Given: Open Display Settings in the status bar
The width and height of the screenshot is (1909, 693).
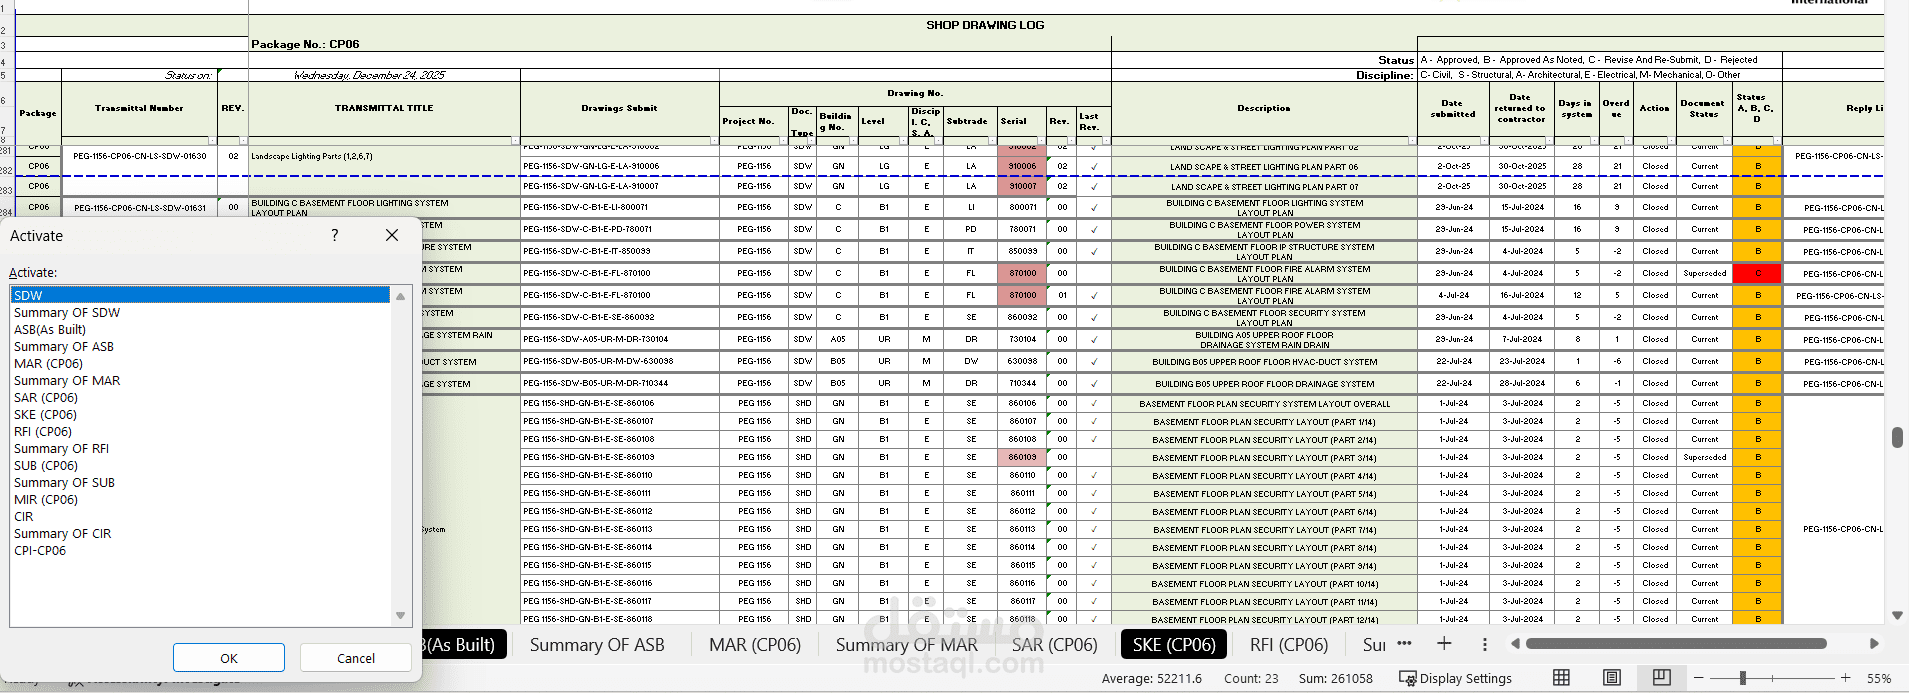Looking at the screenshot, I should pos(1455,678).
